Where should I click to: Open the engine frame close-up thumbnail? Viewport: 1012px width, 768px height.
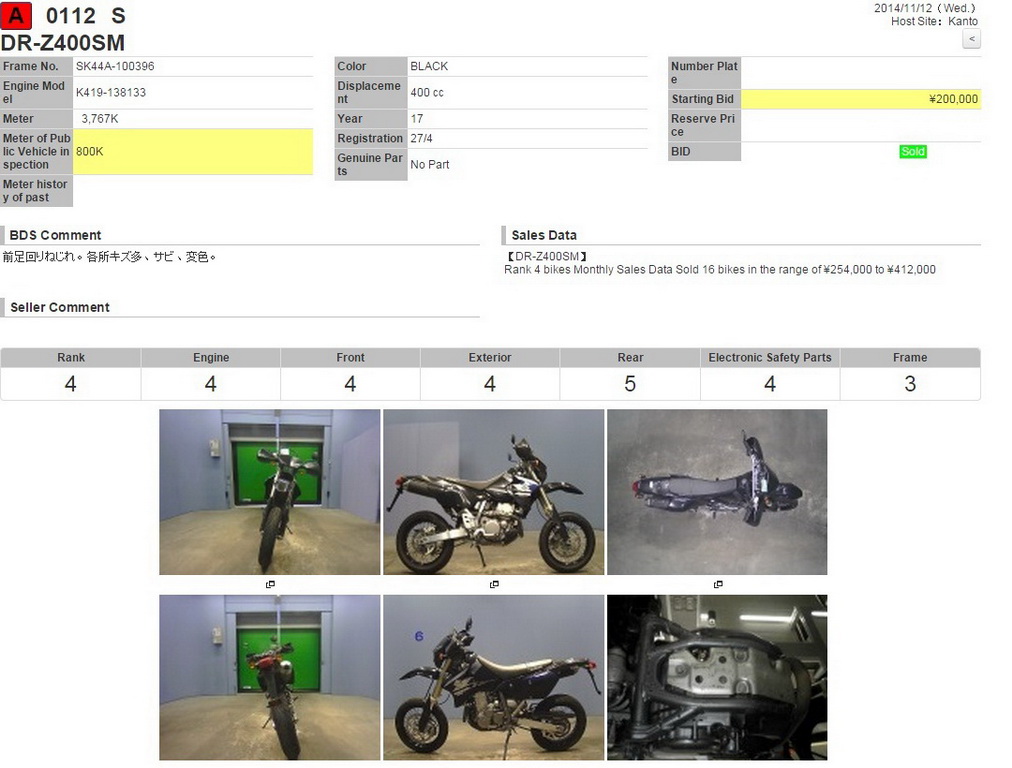click(717, 677)
